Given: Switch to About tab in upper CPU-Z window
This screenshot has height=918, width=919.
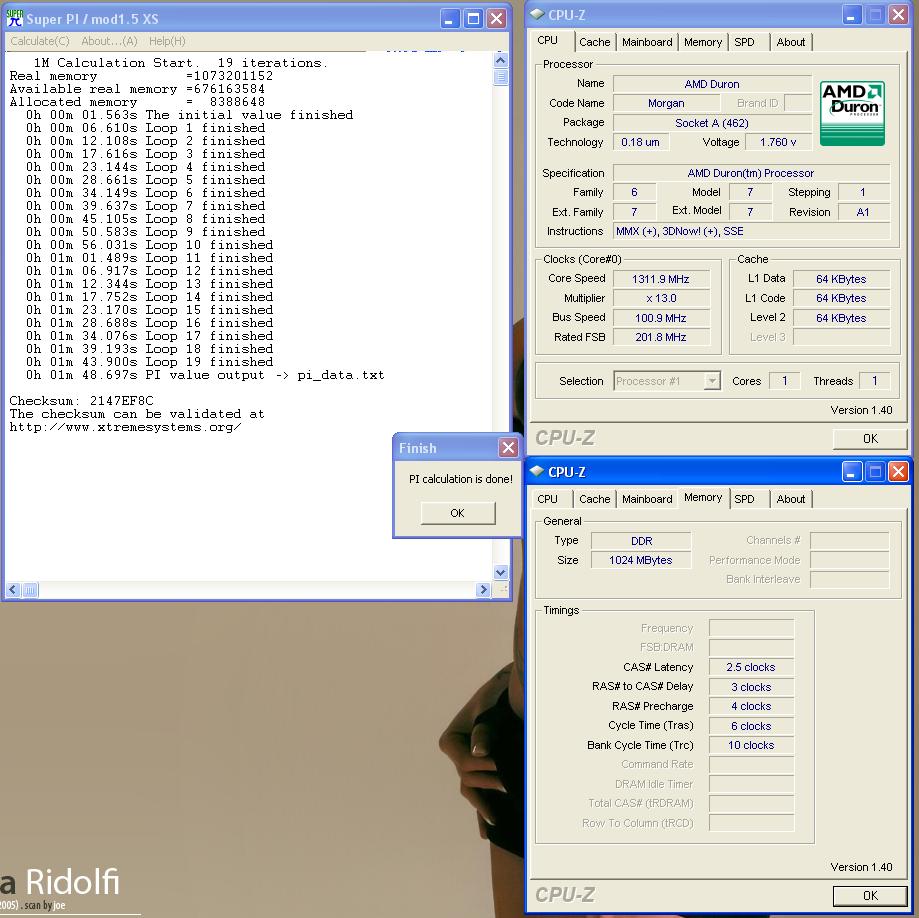Looking at the screenshot, I should (x=791, y=42).
